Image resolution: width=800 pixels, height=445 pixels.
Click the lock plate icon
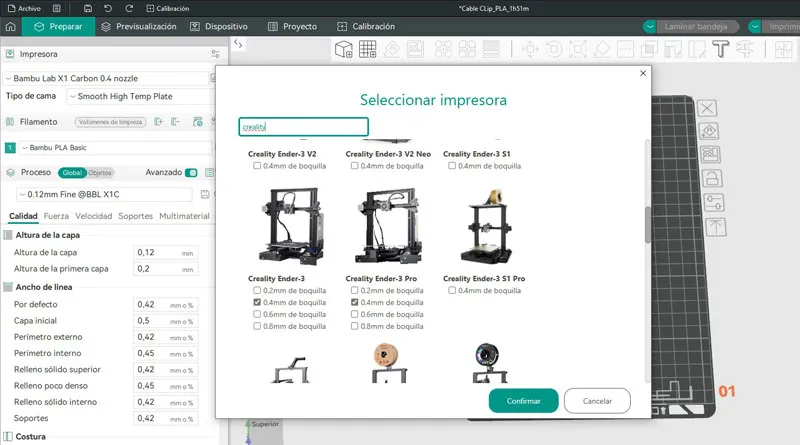[712, 178]
